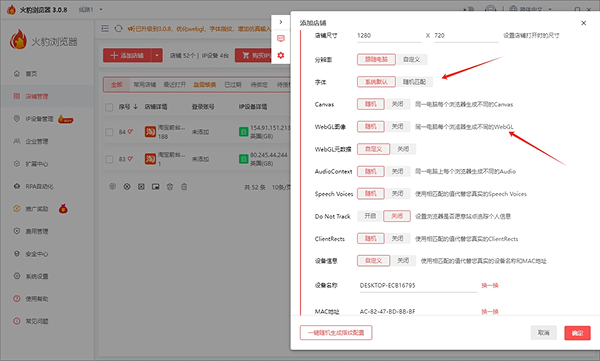Open the 扩展中心 sidebar icon
The height and width of the screenshot is (361, 600).
pyautogui.click(x=16, y=163)
